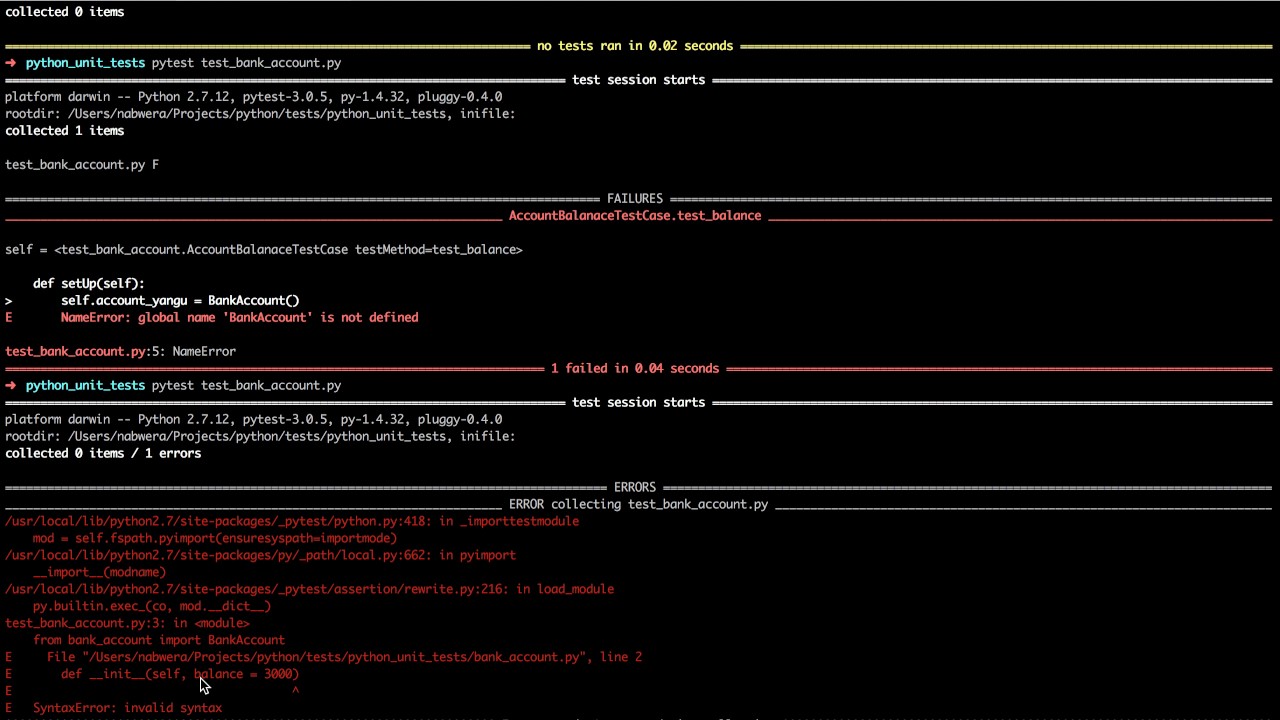Screen dimensions: 1280x720
Task: Click 'self.account_yangu = BankAccount()' source line
Action: [x=180, y=301]
